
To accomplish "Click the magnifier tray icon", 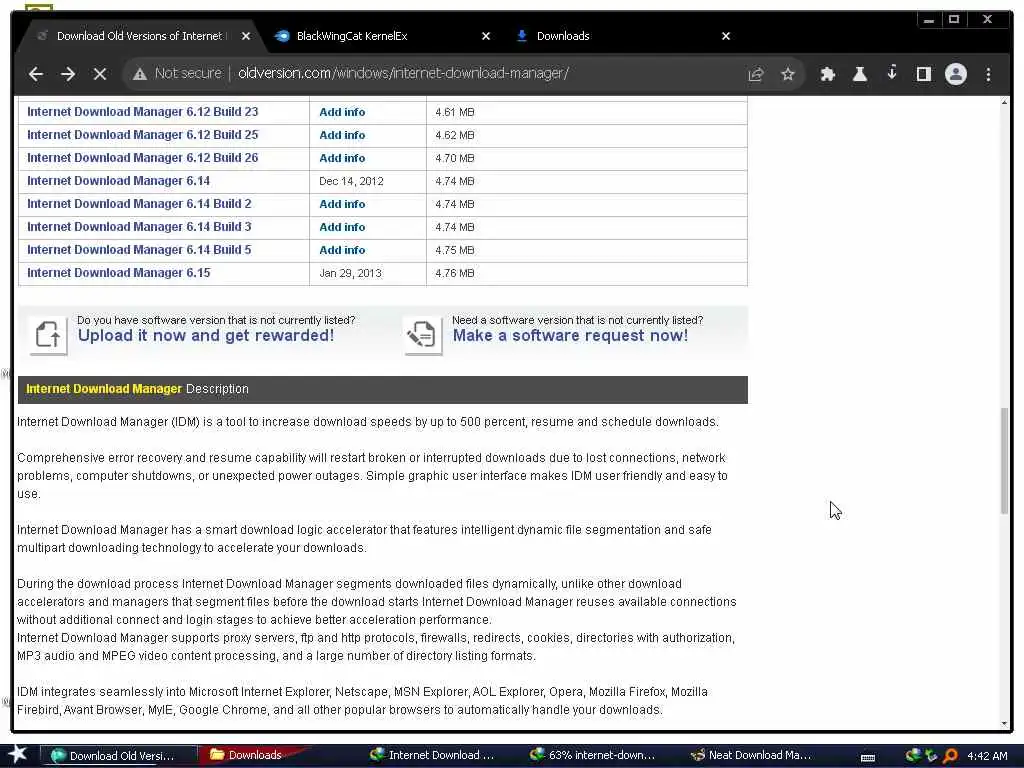I will point(950,756).
